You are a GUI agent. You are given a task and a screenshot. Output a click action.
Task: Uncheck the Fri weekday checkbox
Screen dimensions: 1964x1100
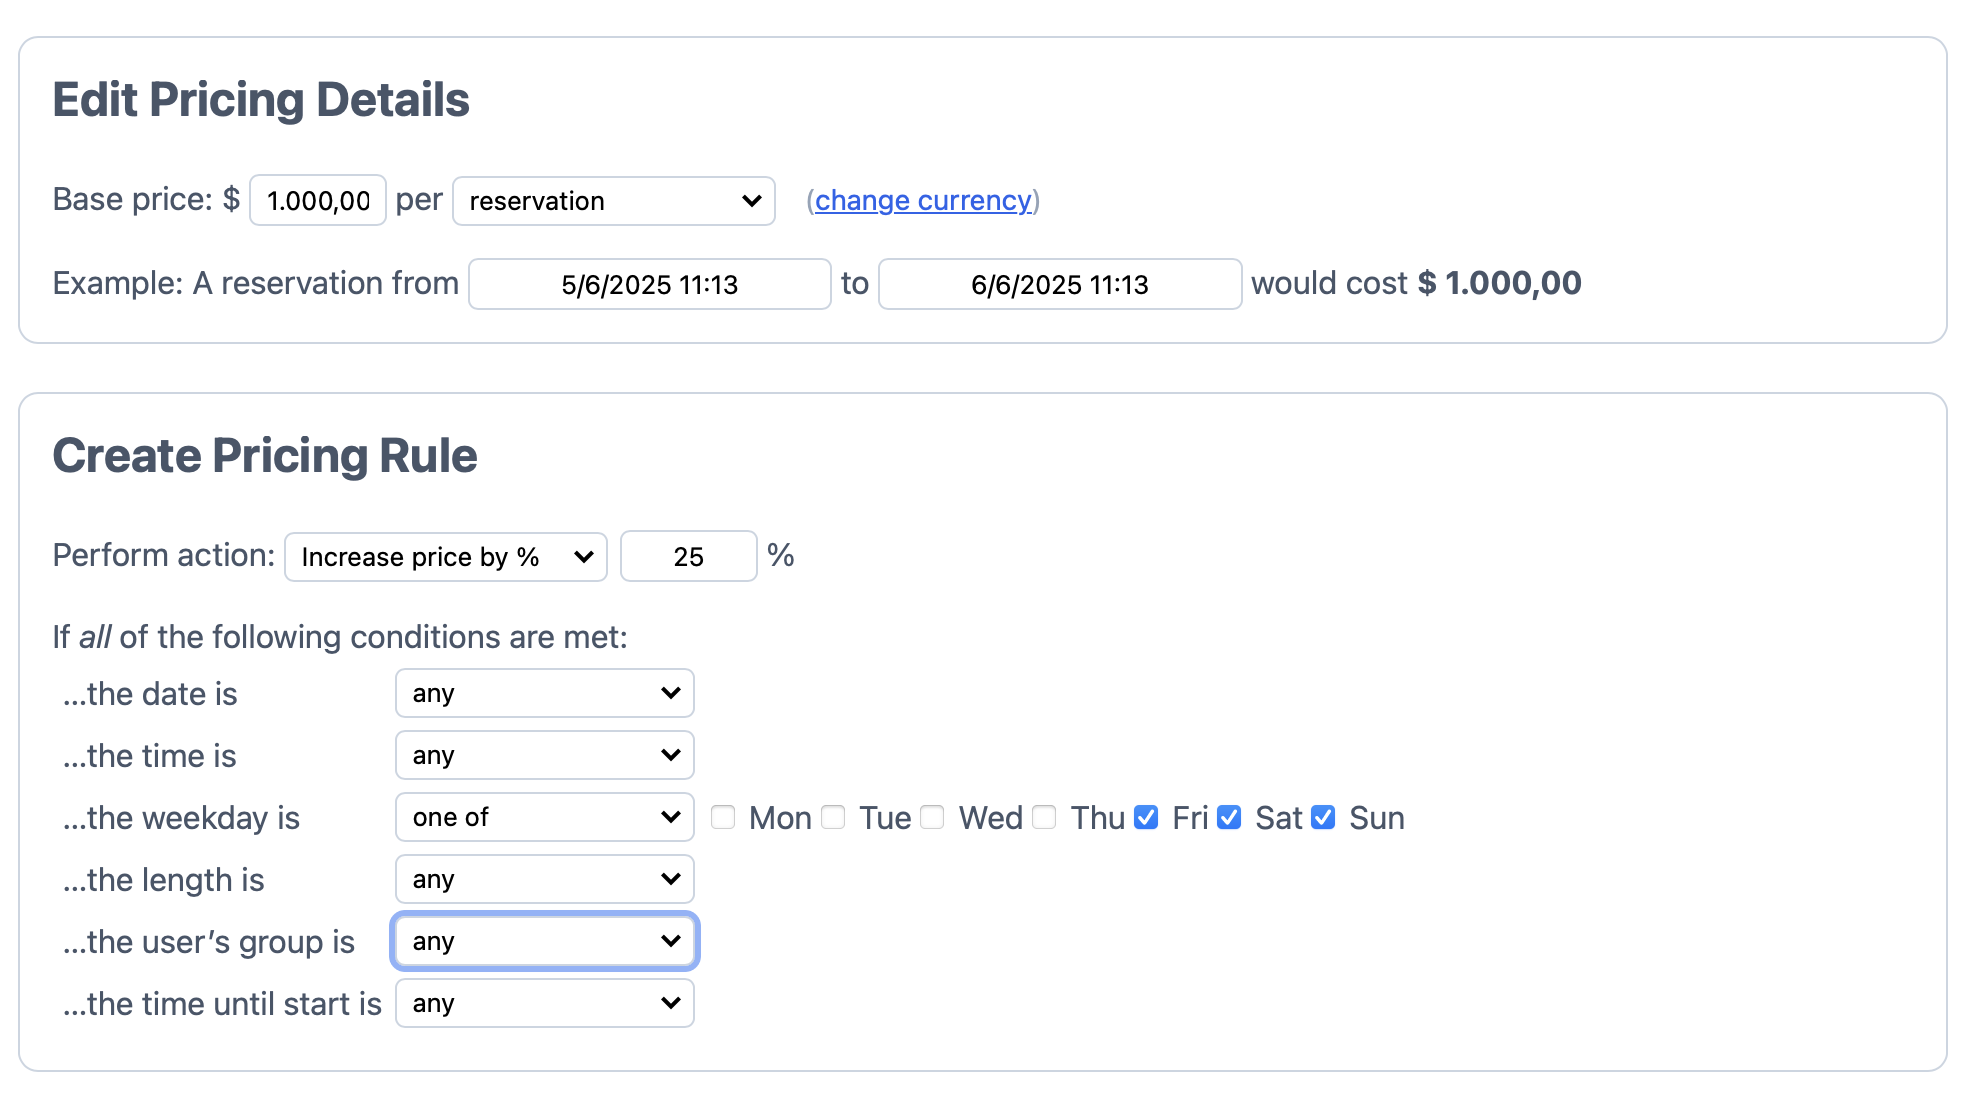[1146, 818]
